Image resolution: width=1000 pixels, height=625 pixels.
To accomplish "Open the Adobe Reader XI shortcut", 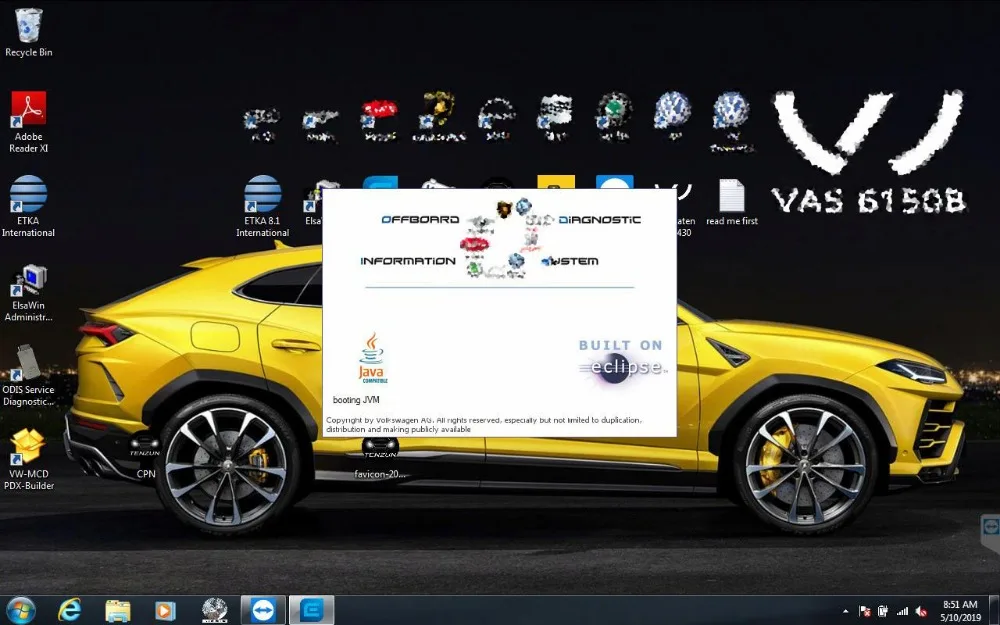I will (28, 122).
